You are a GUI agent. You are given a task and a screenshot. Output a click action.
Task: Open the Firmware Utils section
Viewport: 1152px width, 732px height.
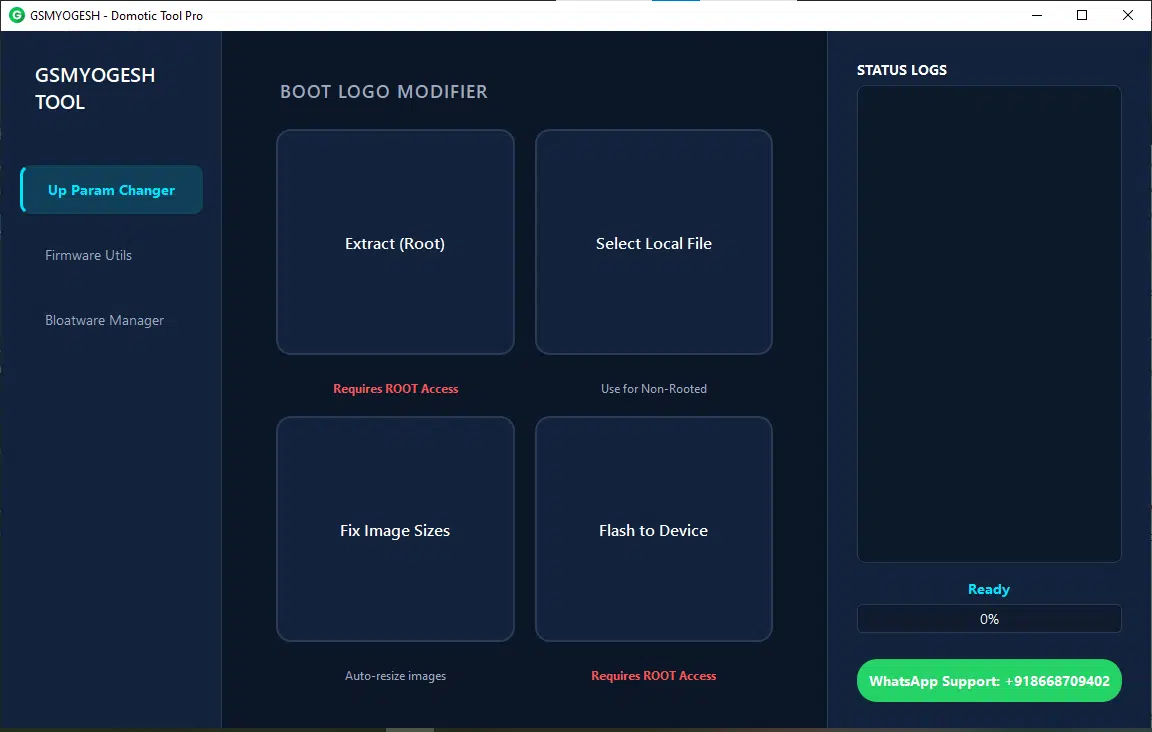tap(88, 255)
